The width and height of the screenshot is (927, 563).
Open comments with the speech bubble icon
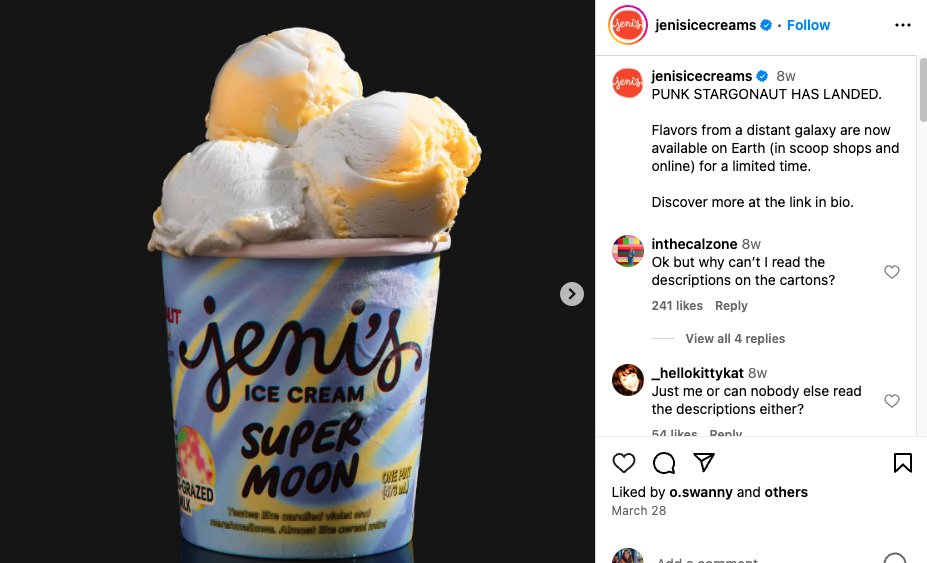664,463
